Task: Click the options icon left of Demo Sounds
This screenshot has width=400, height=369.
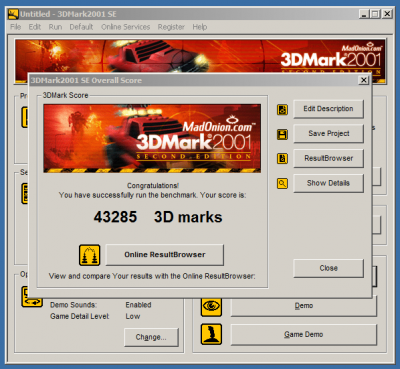Action: point(32,298)
